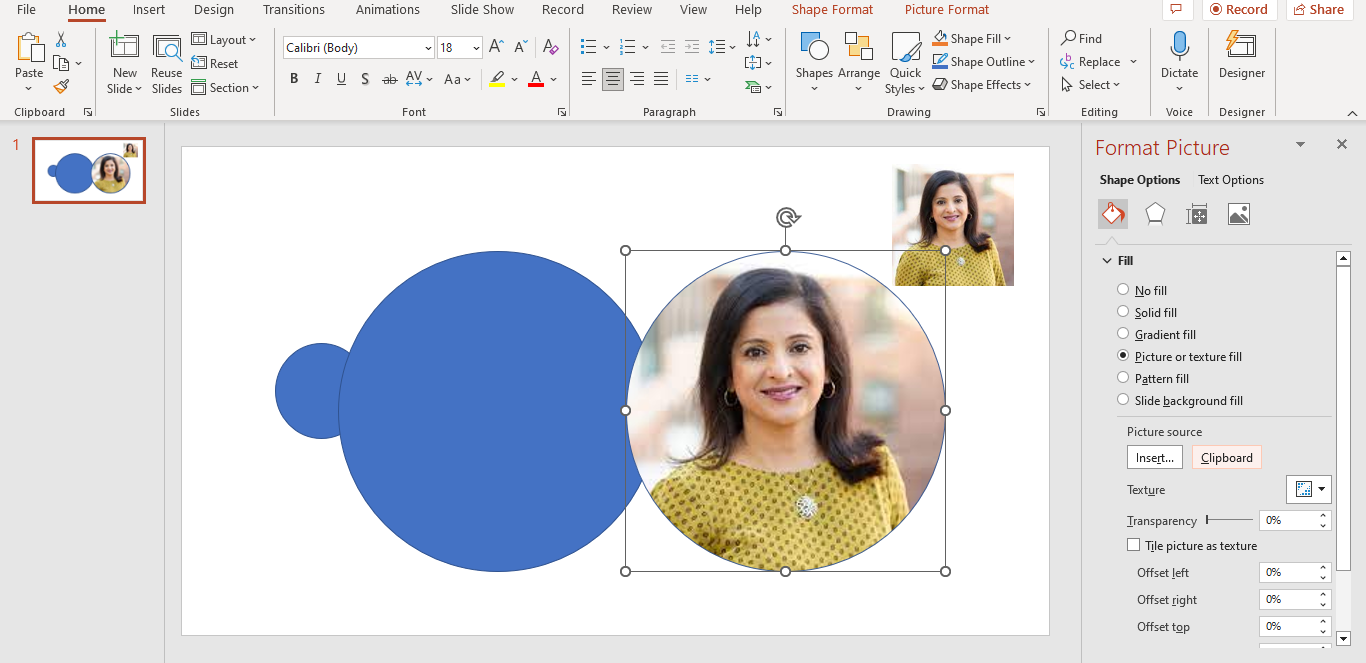The image size is (1366, 663).
Task: Select the Solid fill radio option
Action: 1123,312
